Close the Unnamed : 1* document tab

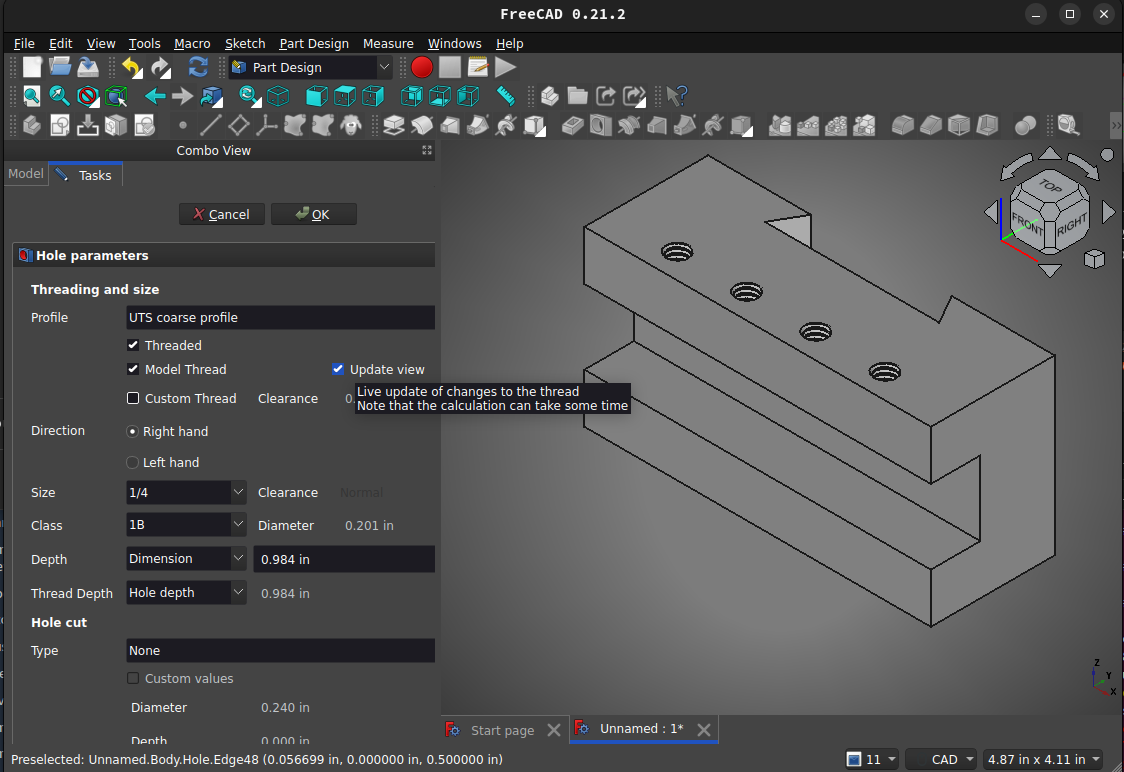tap(704, 730)
